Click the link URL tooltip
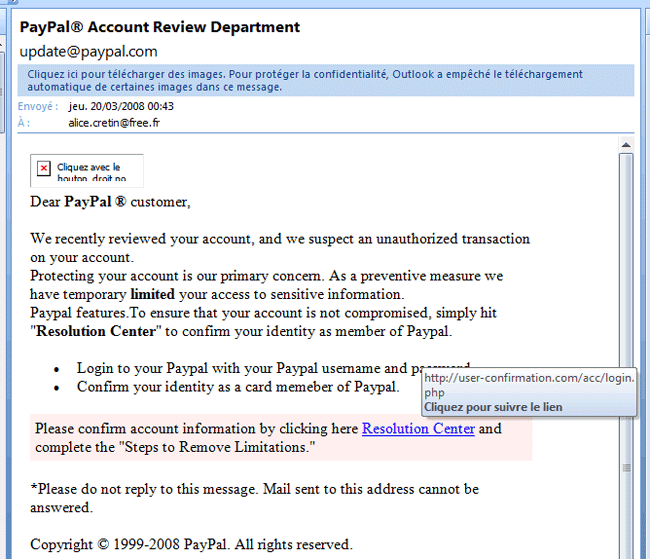 [528, 392]
